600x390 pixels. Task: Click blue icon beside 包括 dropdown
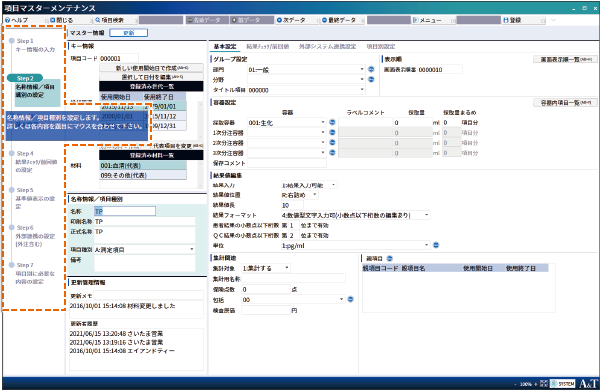[351, 299]
